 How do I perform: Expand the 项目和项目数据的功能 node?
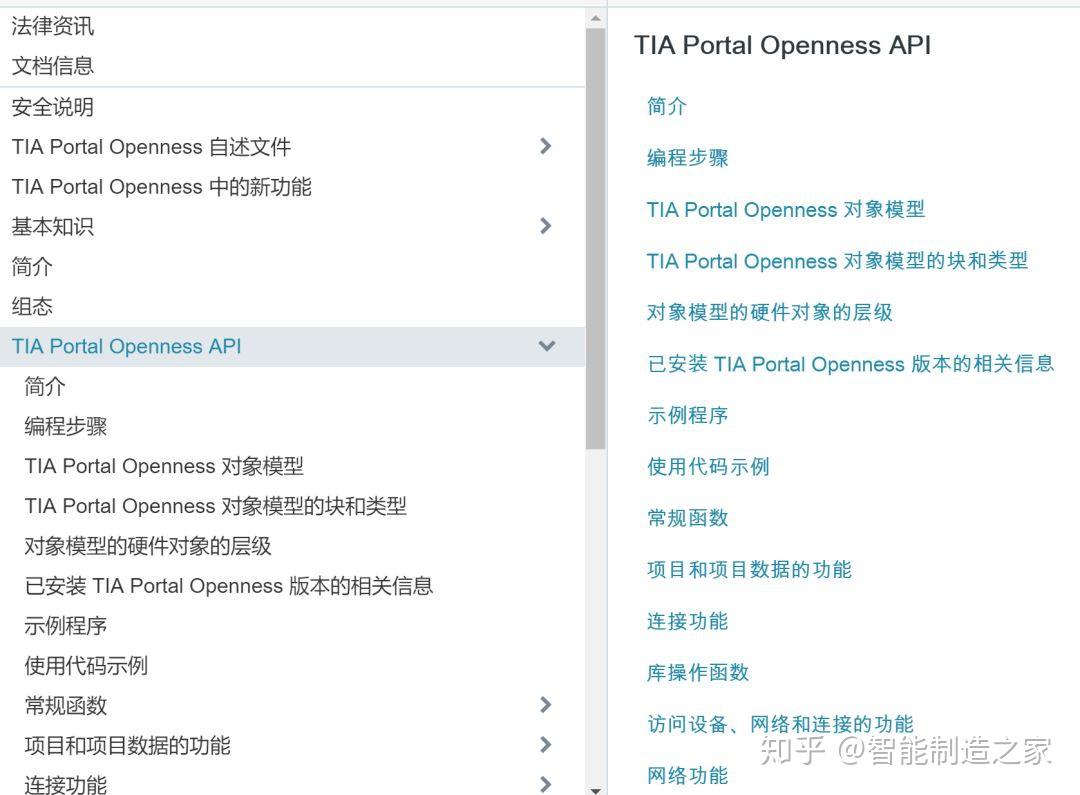[x=545, y=745]
